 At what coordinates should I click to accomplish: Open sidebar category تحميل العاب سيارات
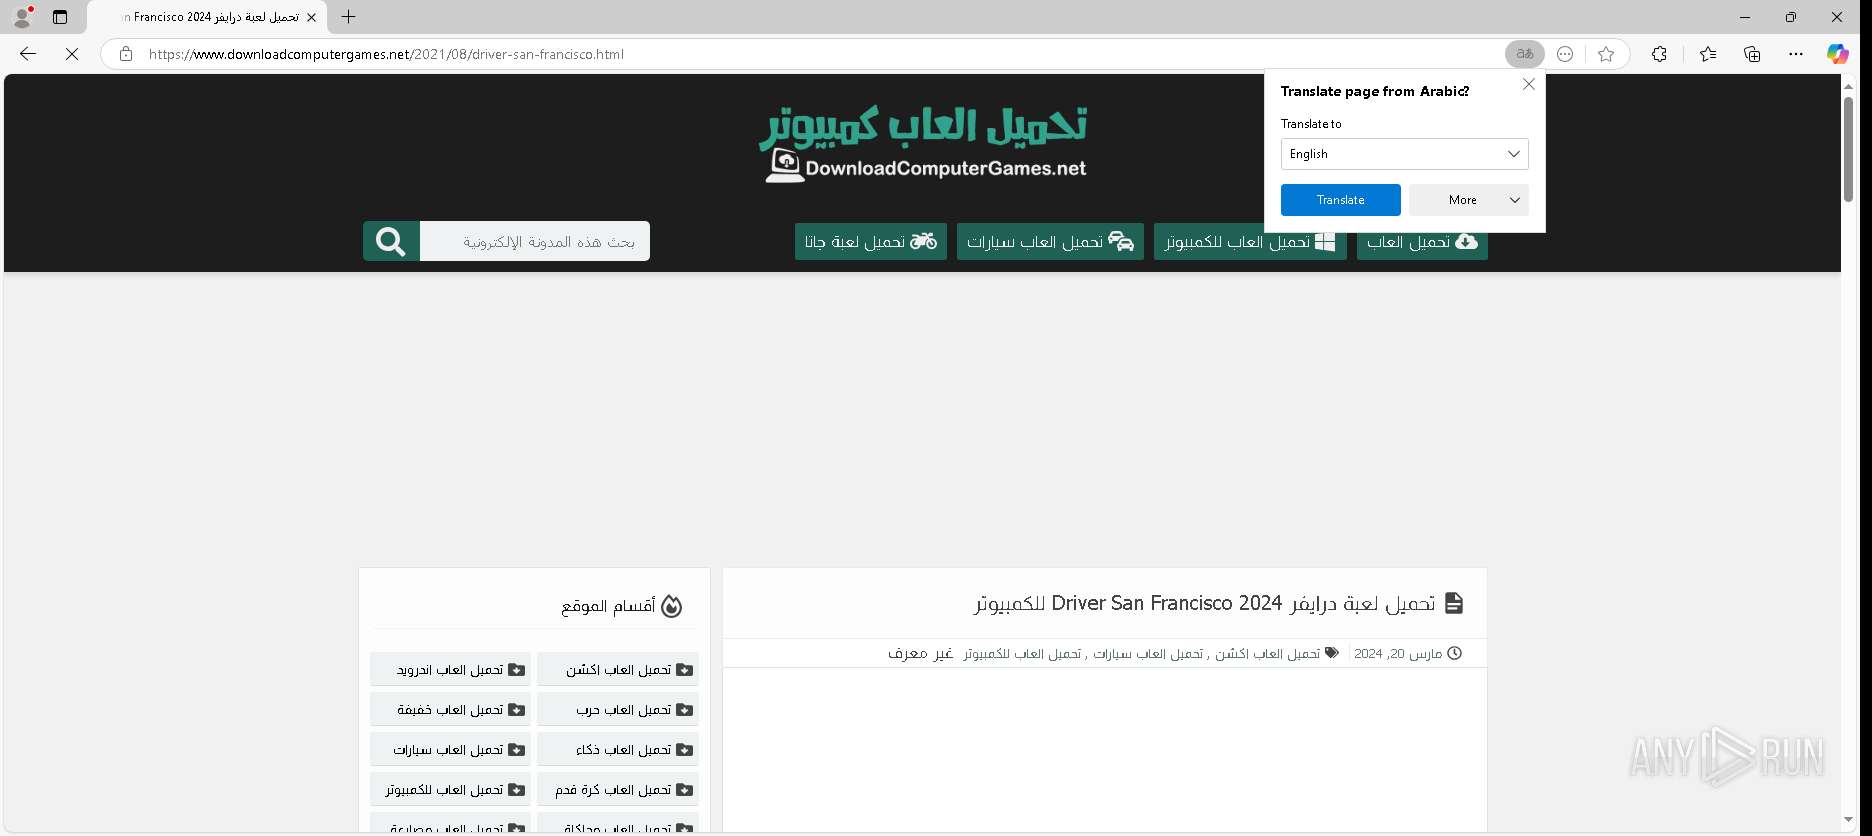tap(450, 749)
